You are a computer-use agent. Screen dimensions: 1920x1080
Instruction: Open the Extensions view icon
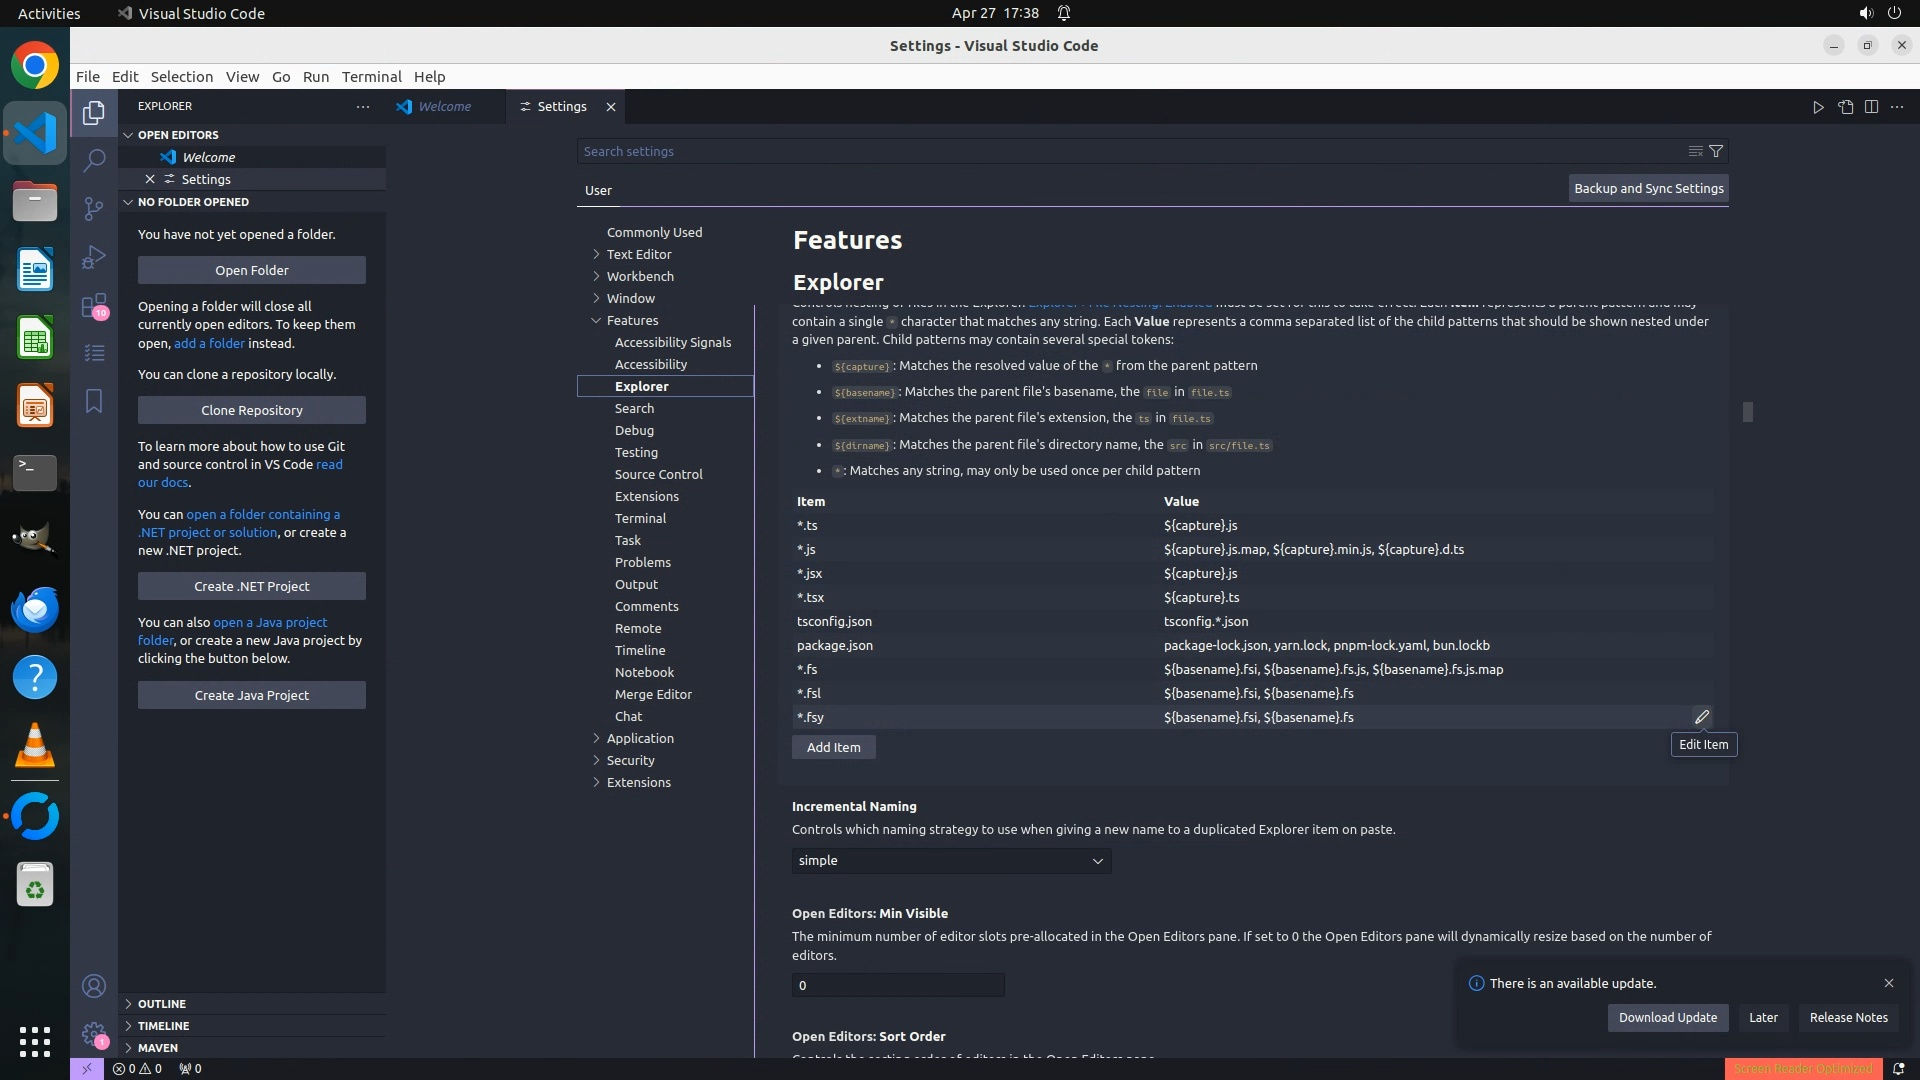94,305
